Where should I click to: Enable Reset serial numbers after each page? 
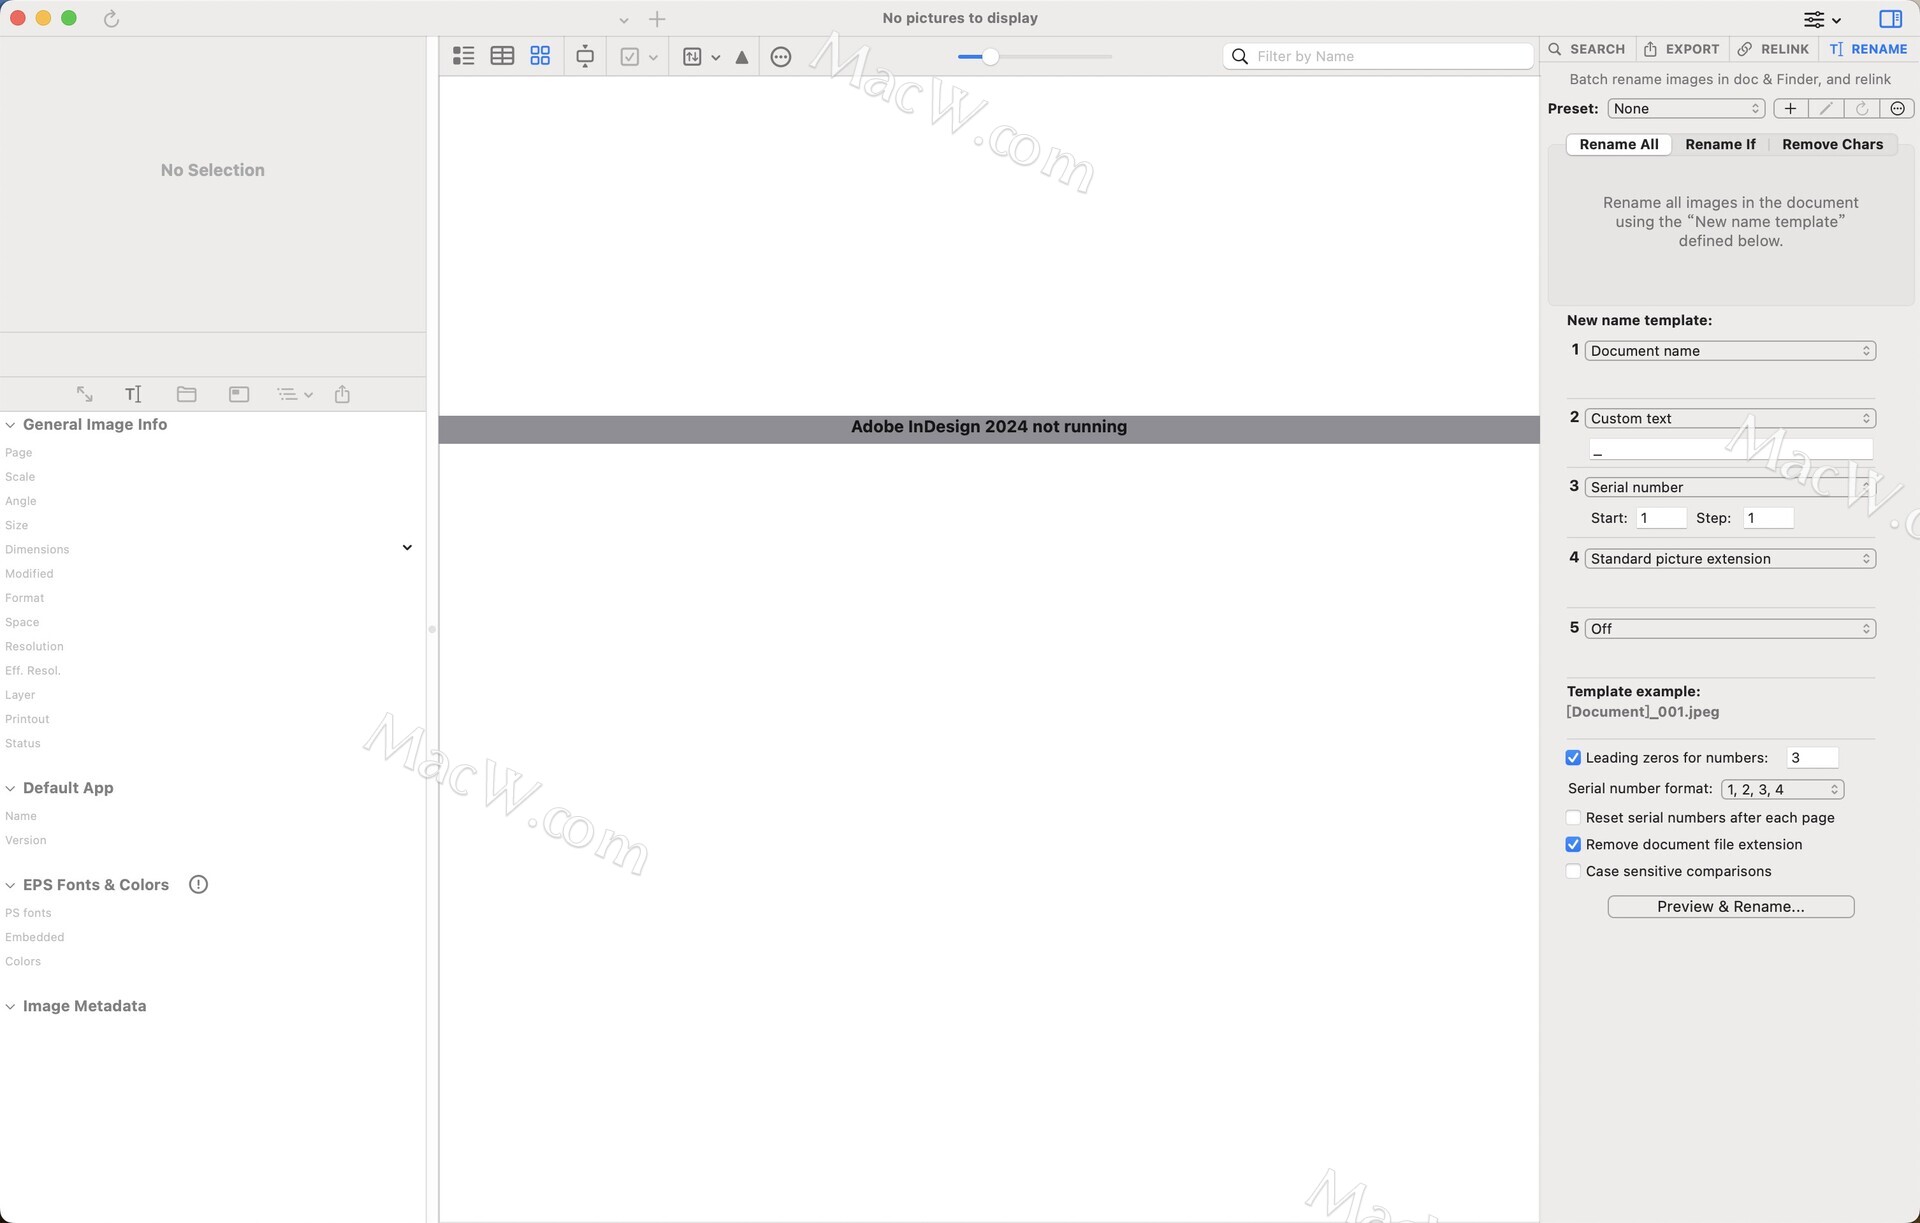point(1573,817)
